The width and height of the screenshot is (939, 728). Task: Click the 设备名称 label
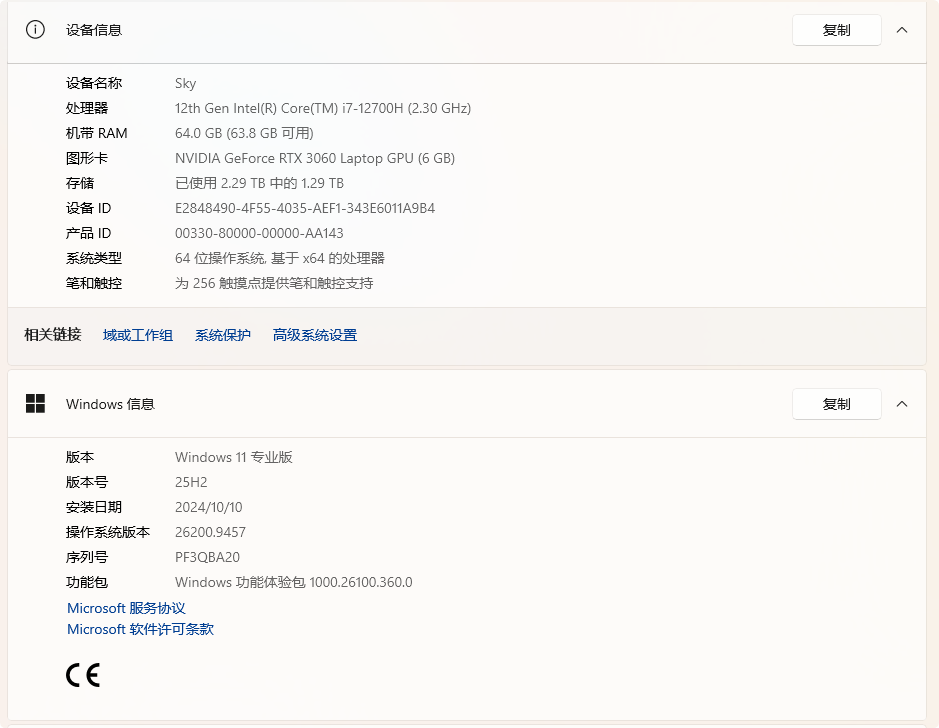tap(94, 83)
